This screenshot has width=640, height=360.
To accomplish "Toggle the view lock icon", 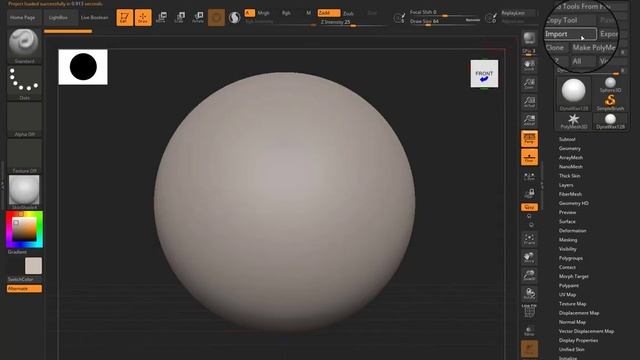I will point(529,193).
